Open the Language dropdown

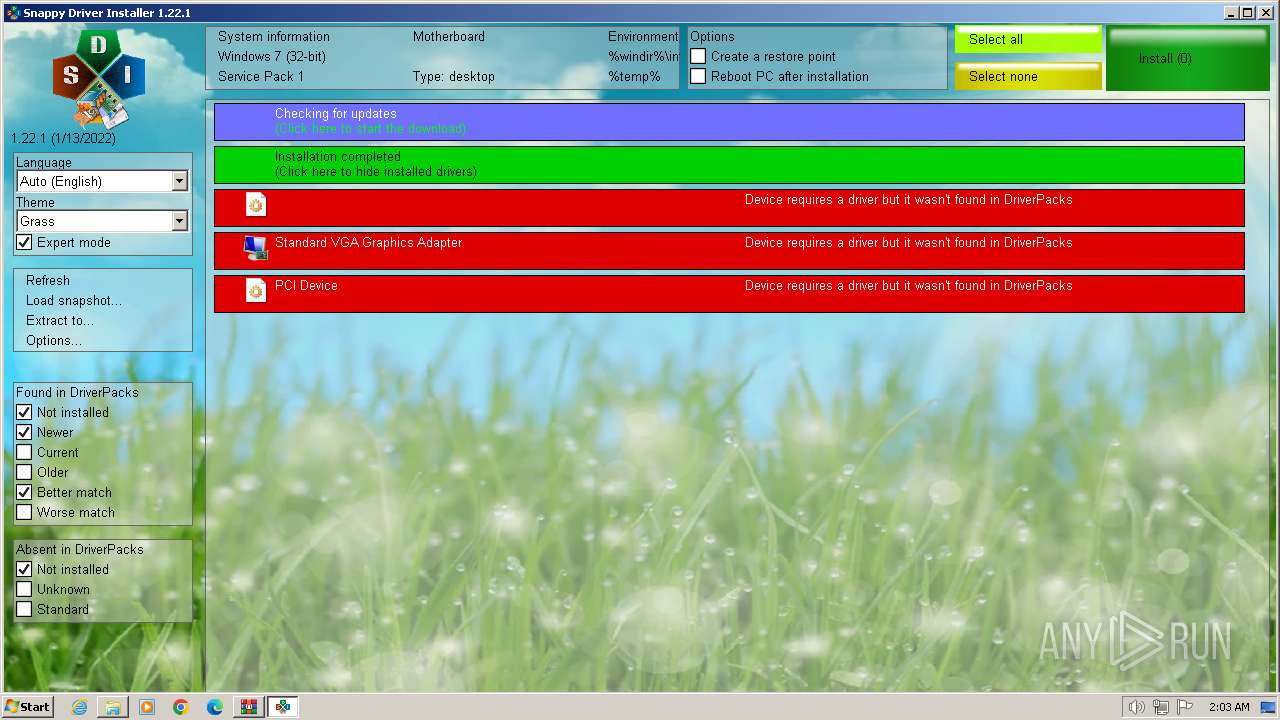tap(103, 181)
